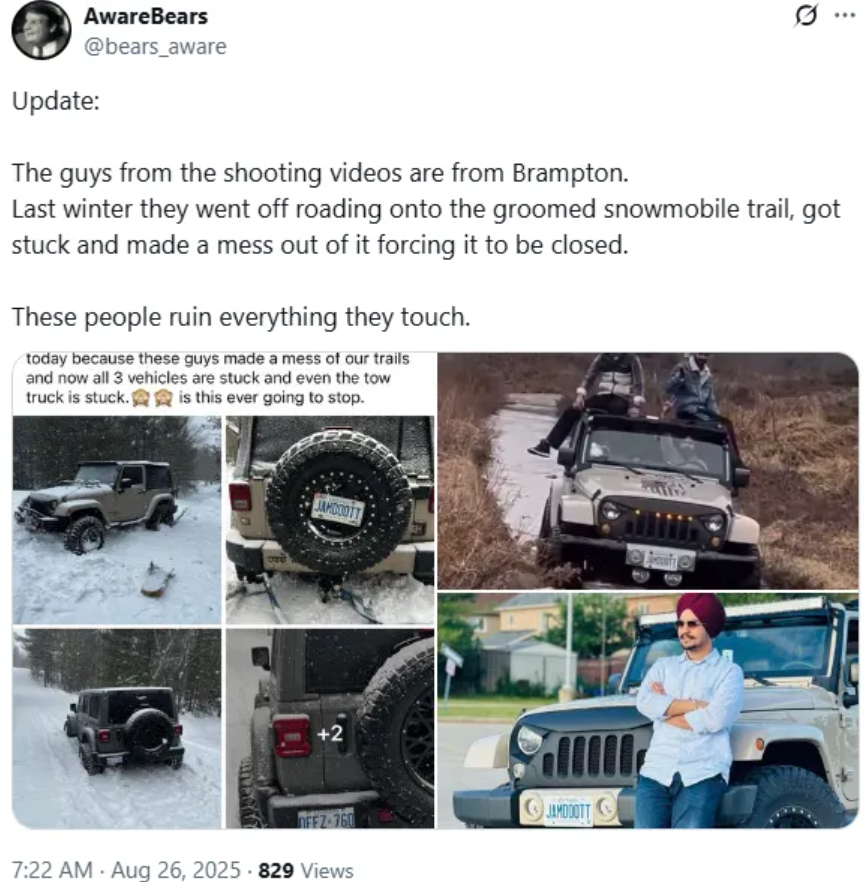Image resolution: width=866 pixels, height=882 pixels.
Task: Click the sentence mentioning Brampton
Action: click(320, 172)
